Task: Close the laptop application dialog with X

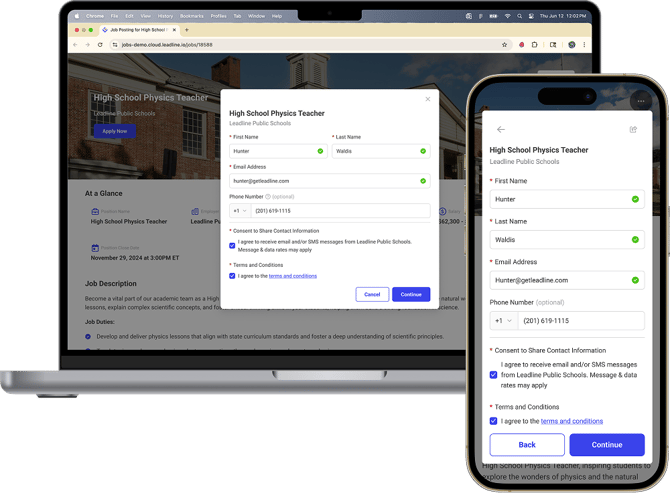Action: point(428,99)
